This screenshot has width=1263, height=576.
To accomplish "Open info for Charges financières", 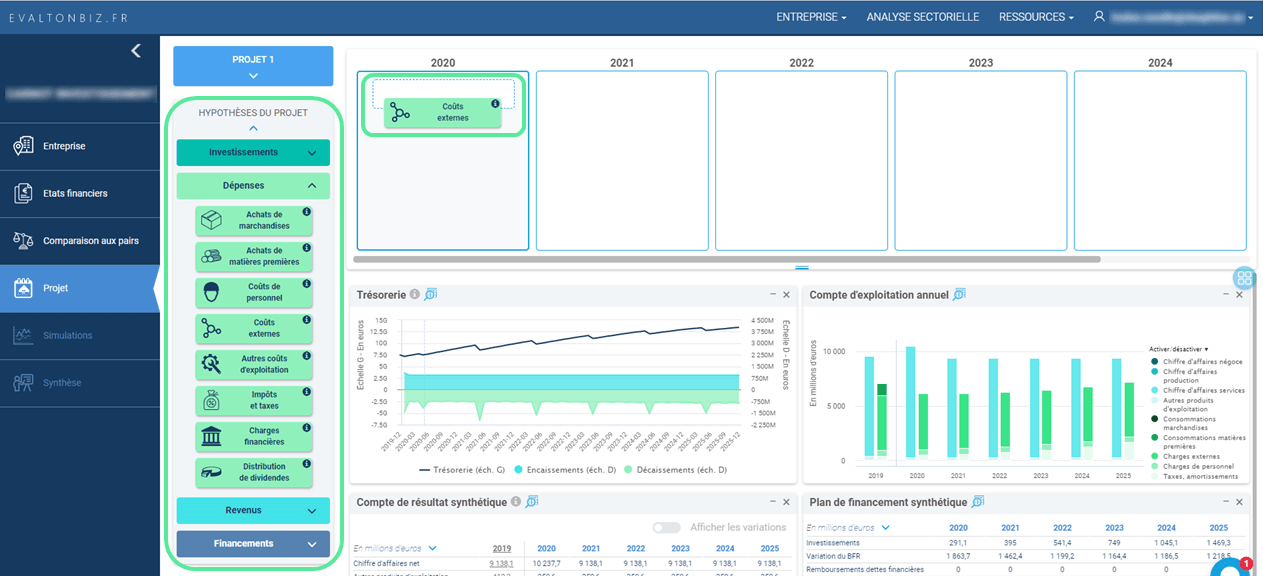I will click(307, 428).
